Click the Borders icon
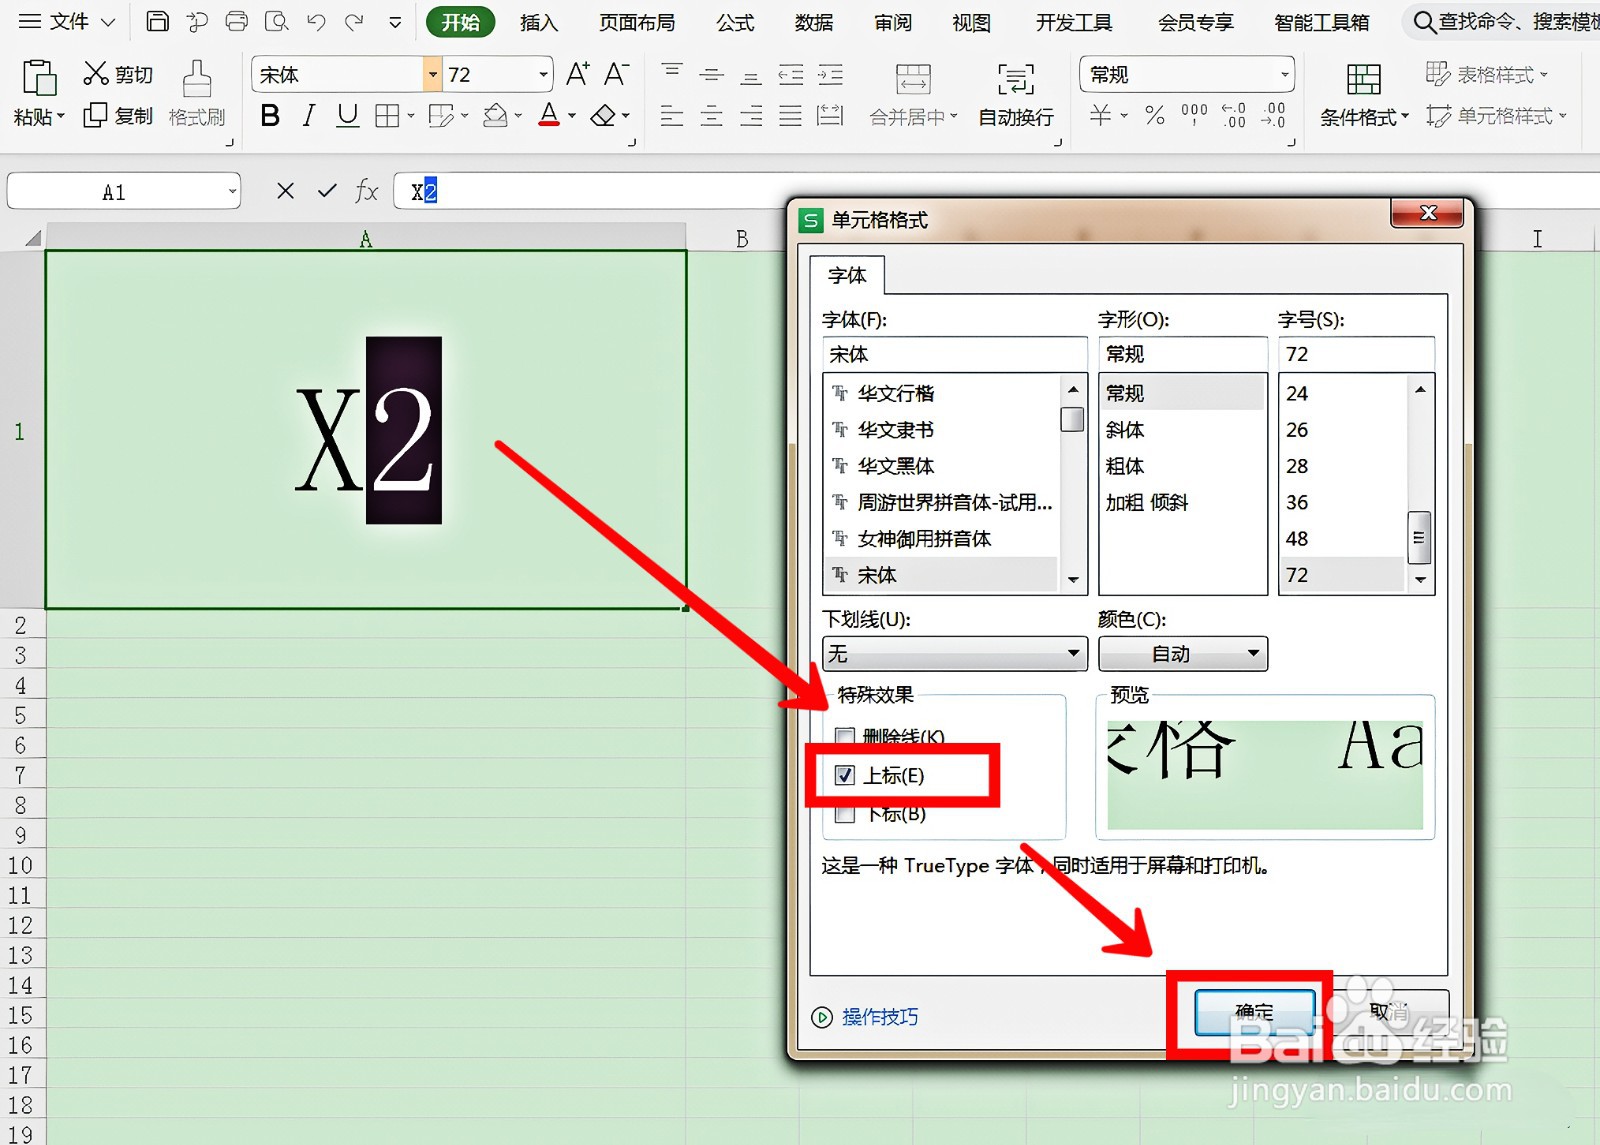The image size is (1600, 1145). pos(387,116)
